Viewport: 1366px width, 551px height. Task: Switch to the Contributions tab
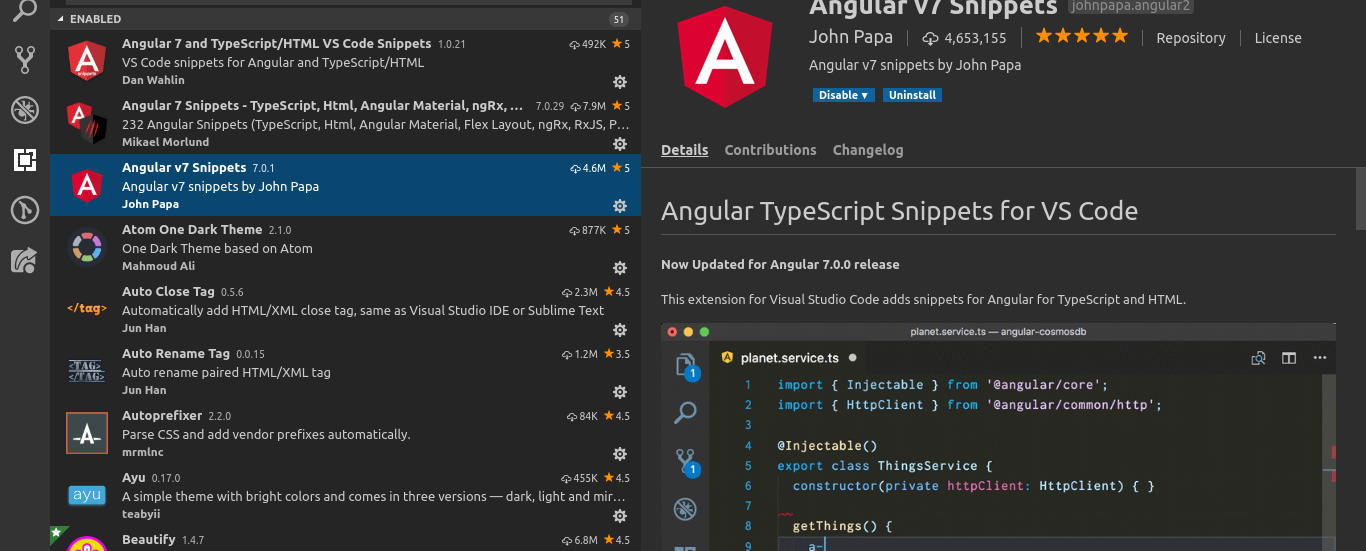point(770,150)
